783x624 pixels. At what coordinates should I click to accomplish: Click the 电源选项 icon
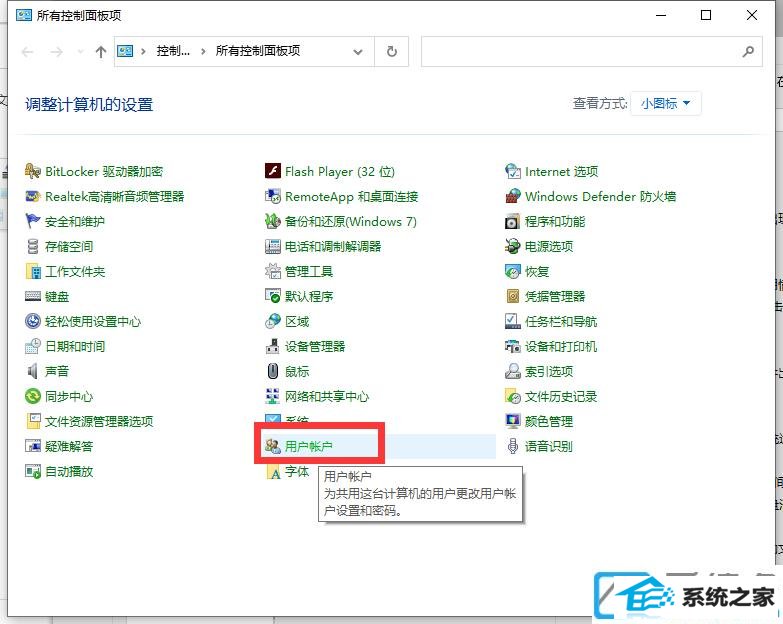513,246
